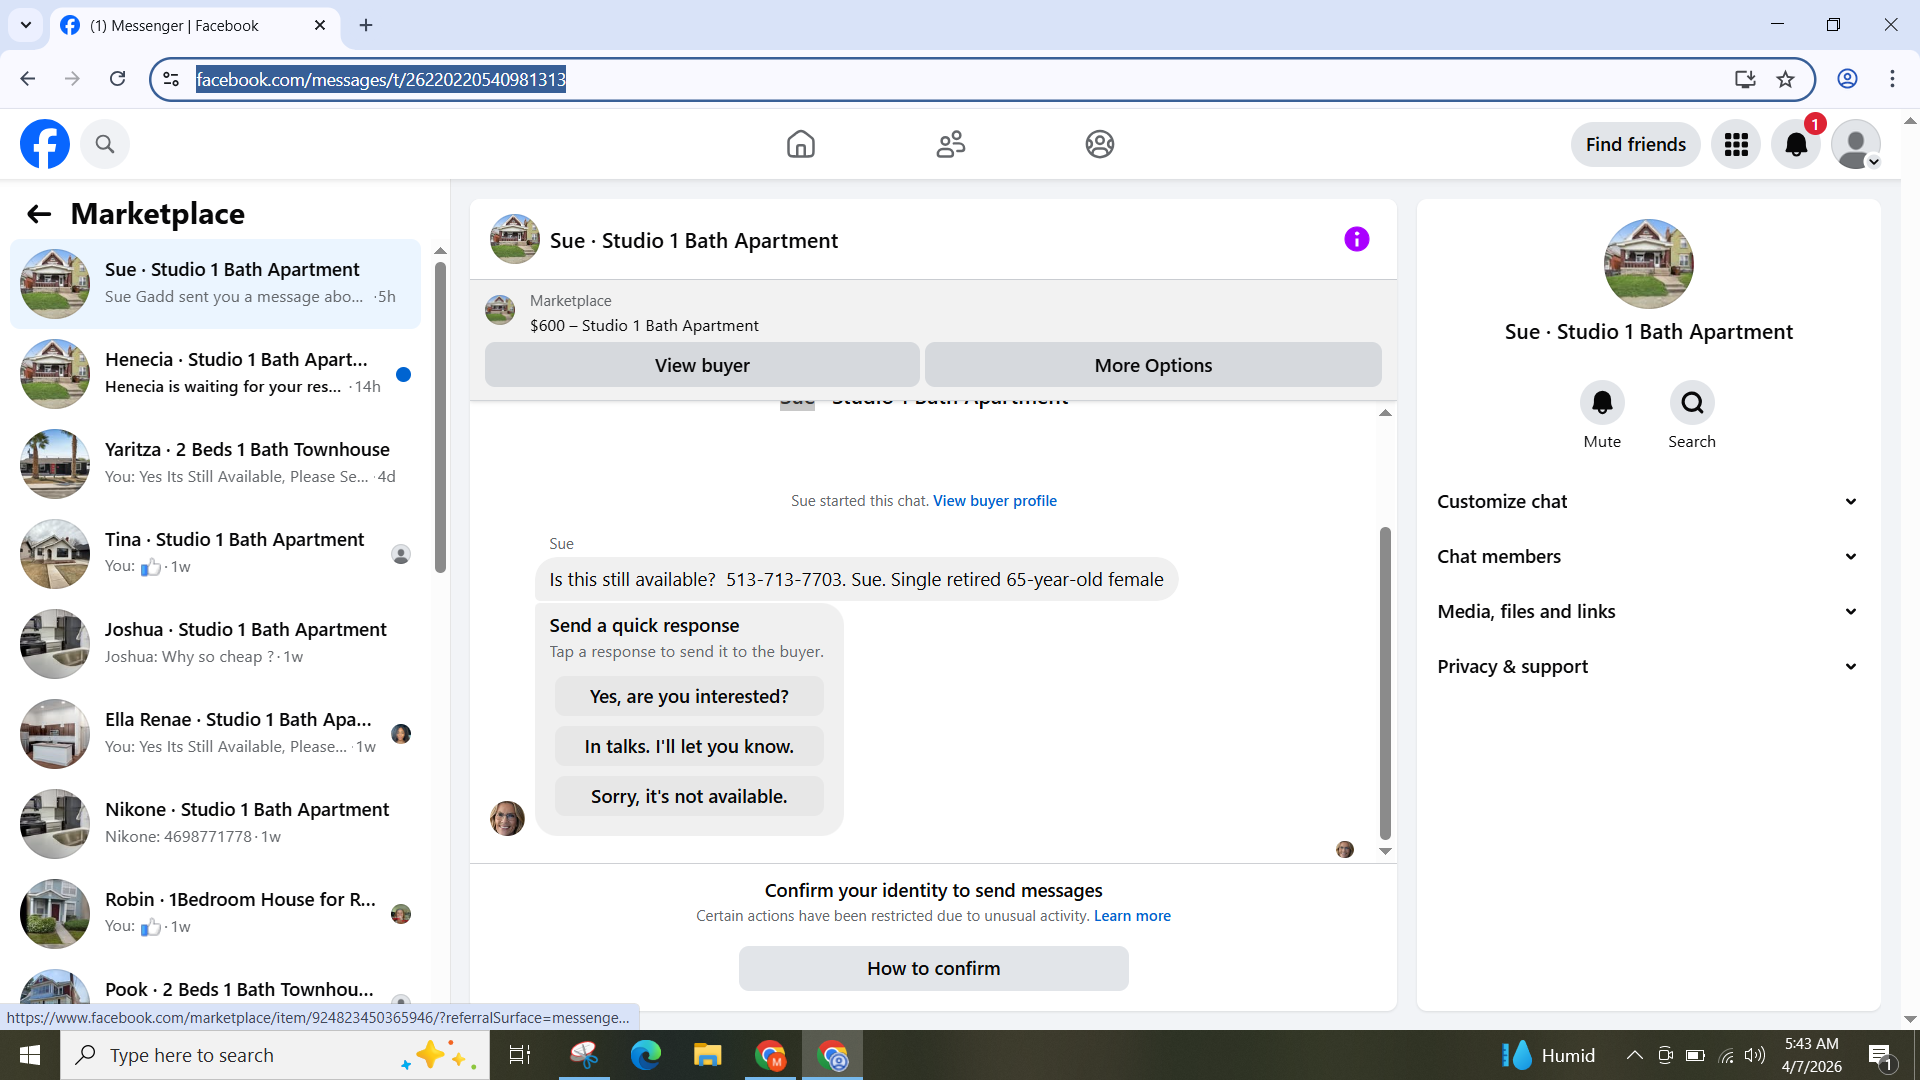The width and height of the screenshot is (1920, 1080).
Task: Open the Menu grid icon
Action: pyautogui.click(x=1736, y=144)
